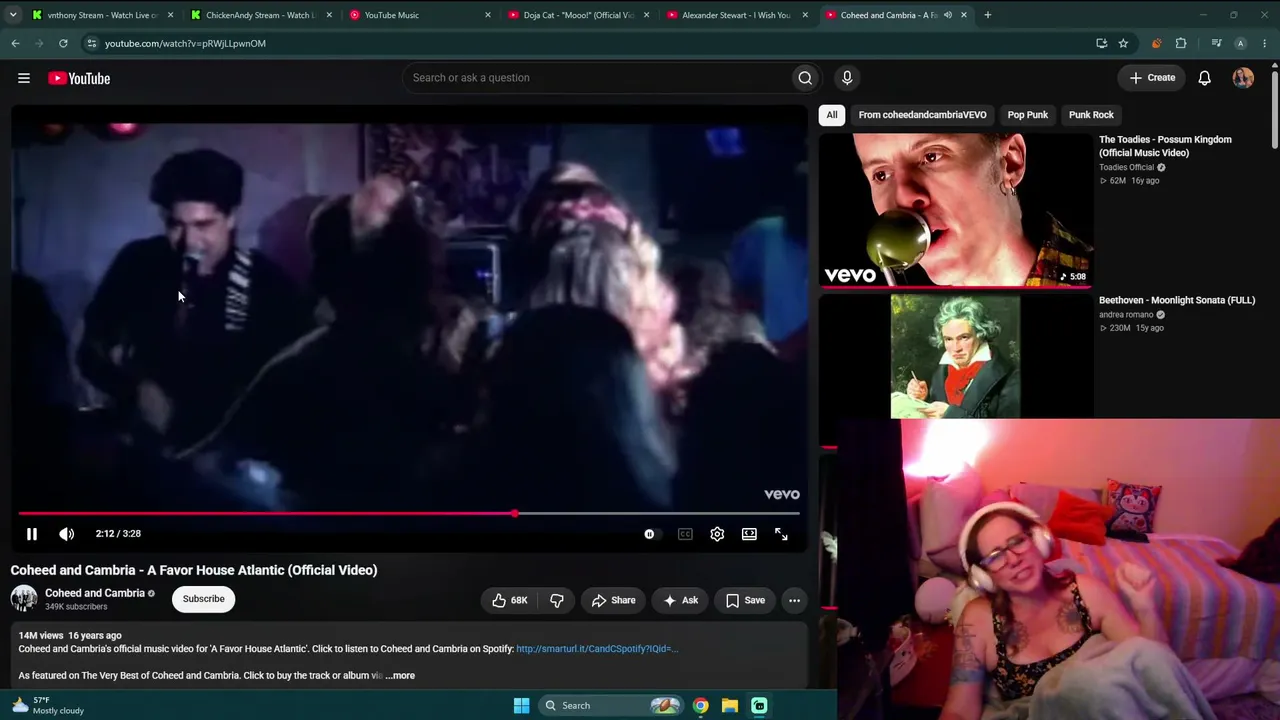1280x720 pixels.
Task: Click in the search input field
Action: point(596,78)
